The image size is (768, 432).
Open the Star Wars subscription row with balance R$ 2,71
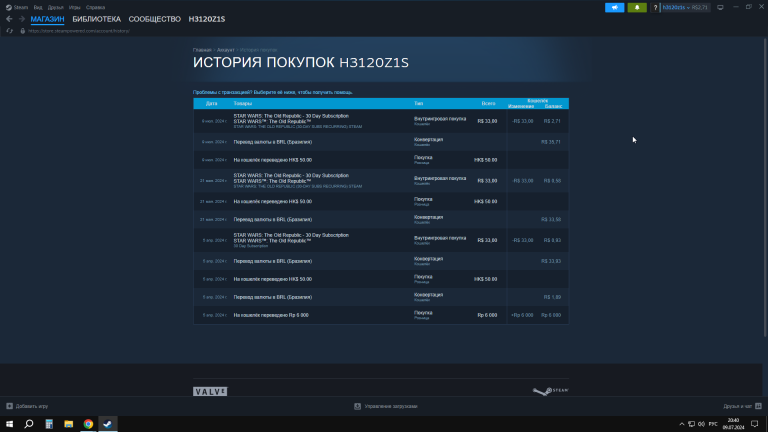click(x=381, y=121)
